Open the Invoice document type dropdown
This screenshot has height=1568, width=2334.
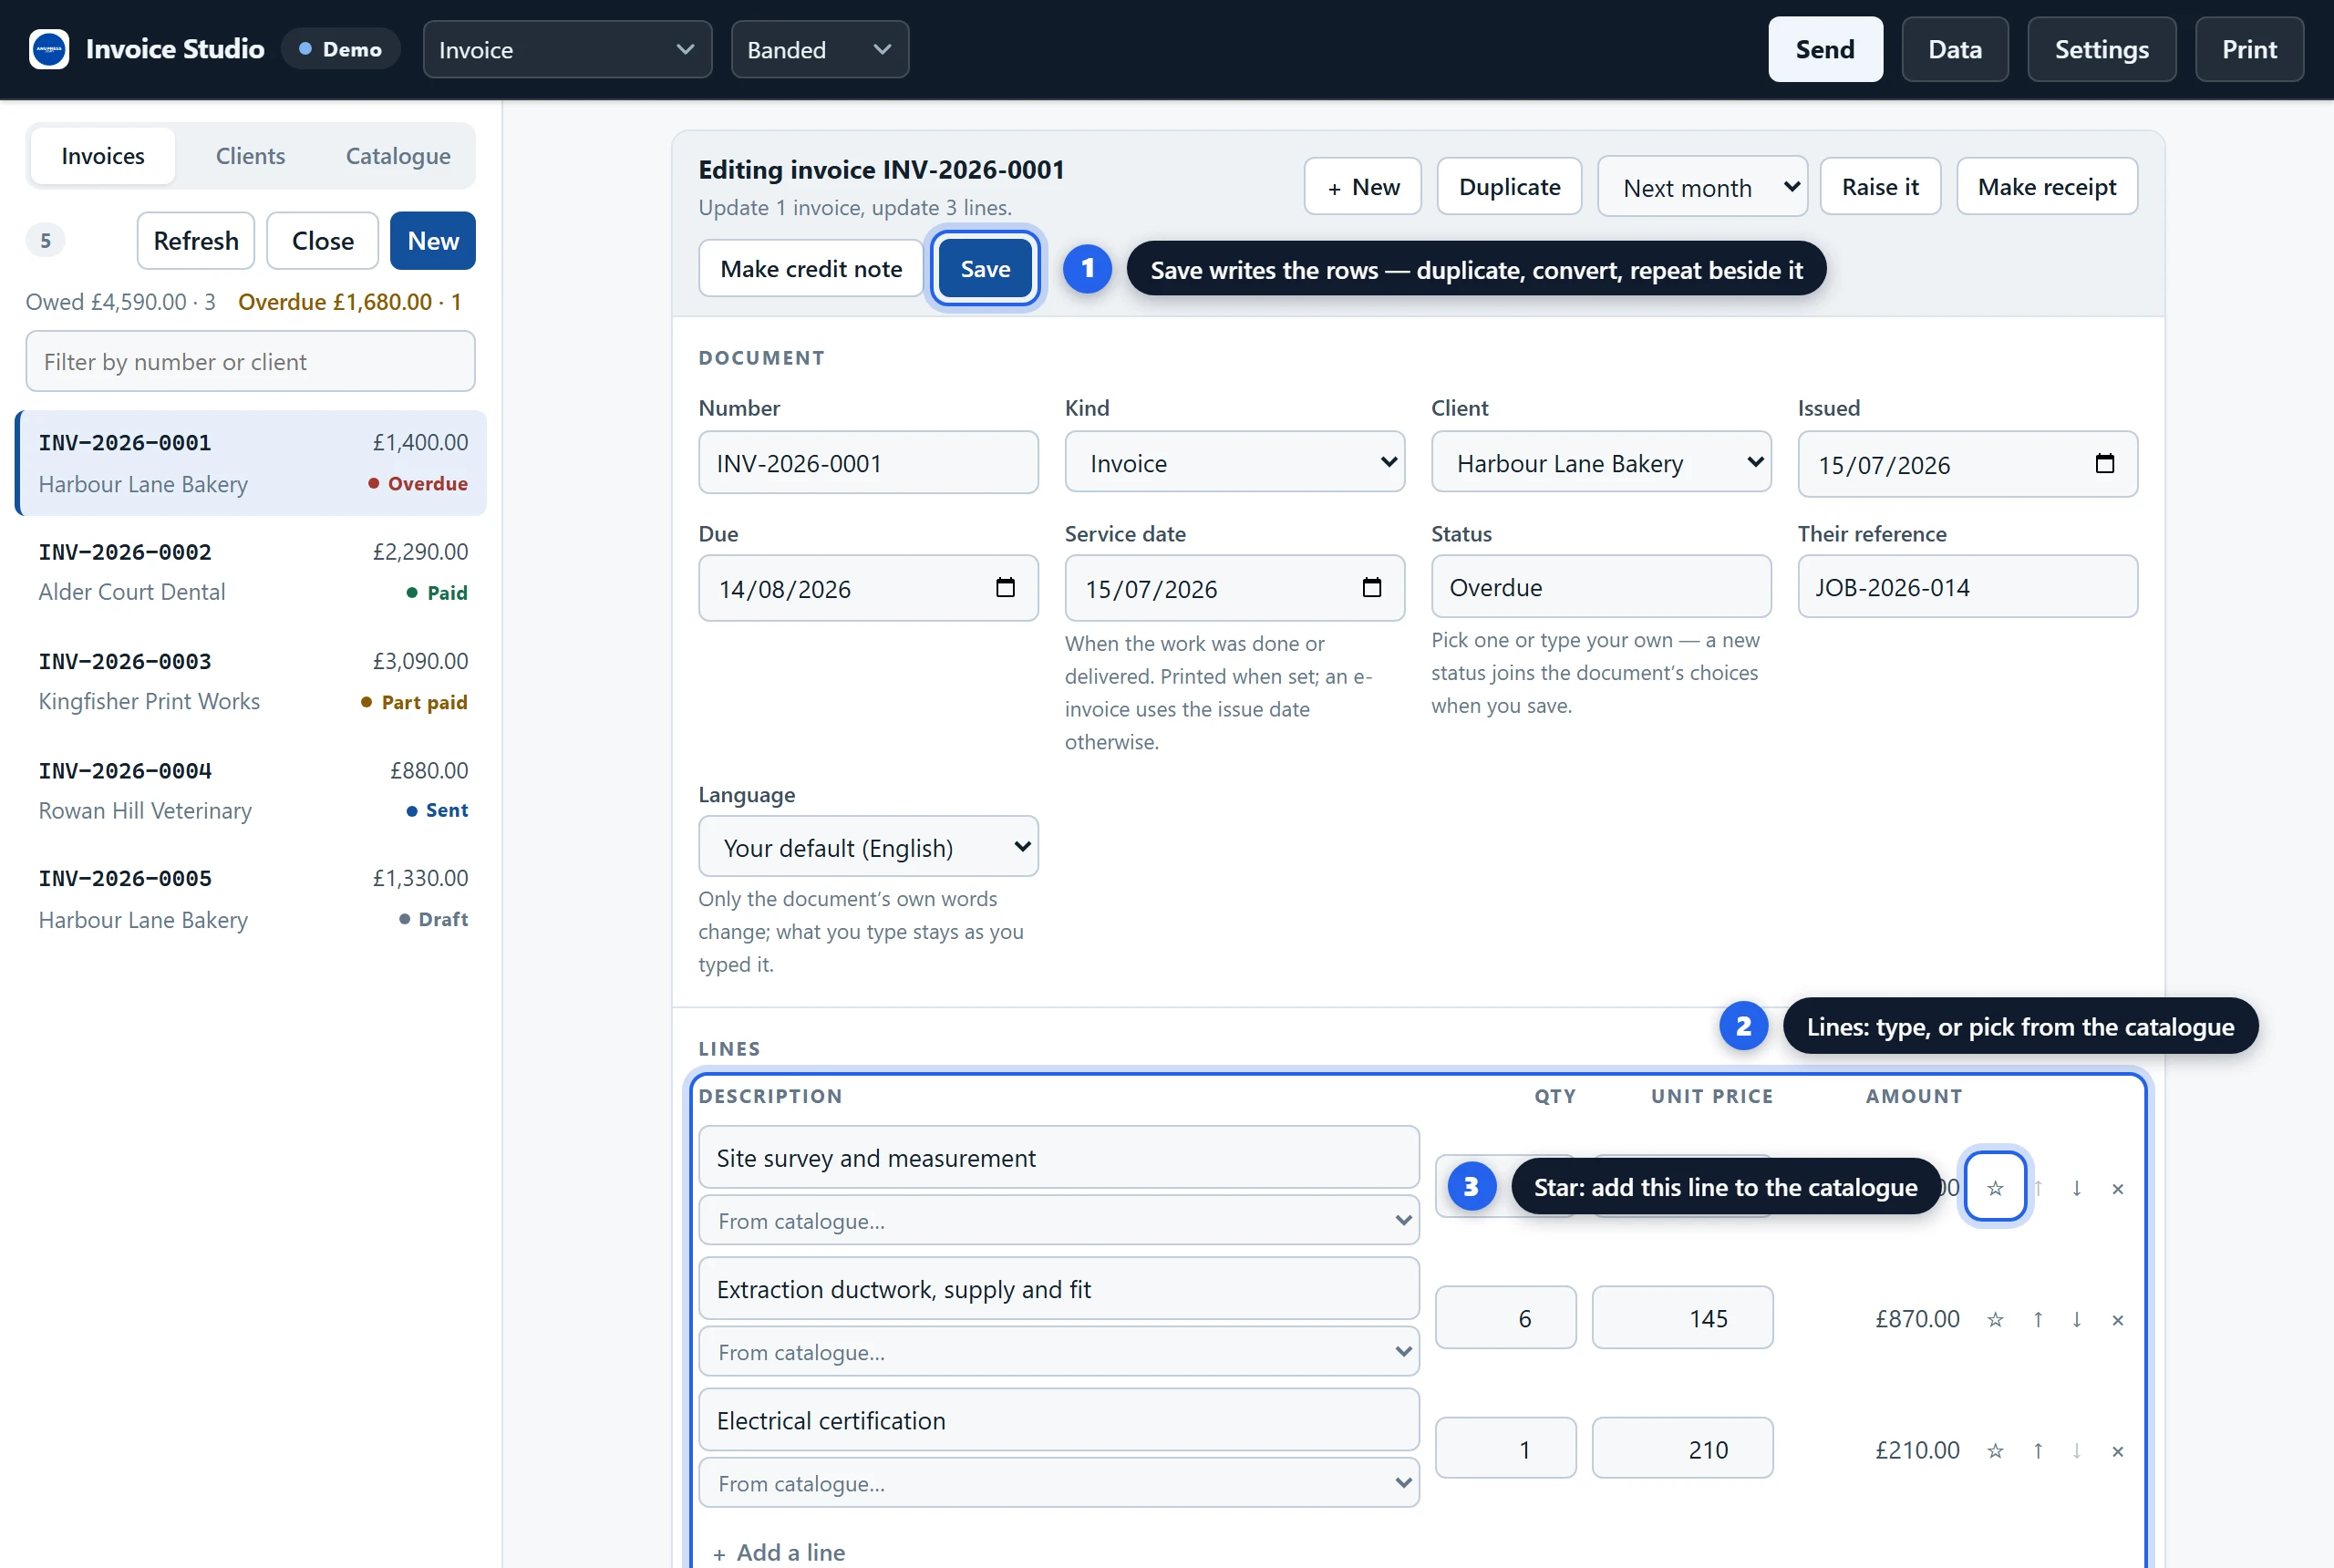(x=567, y=49)
